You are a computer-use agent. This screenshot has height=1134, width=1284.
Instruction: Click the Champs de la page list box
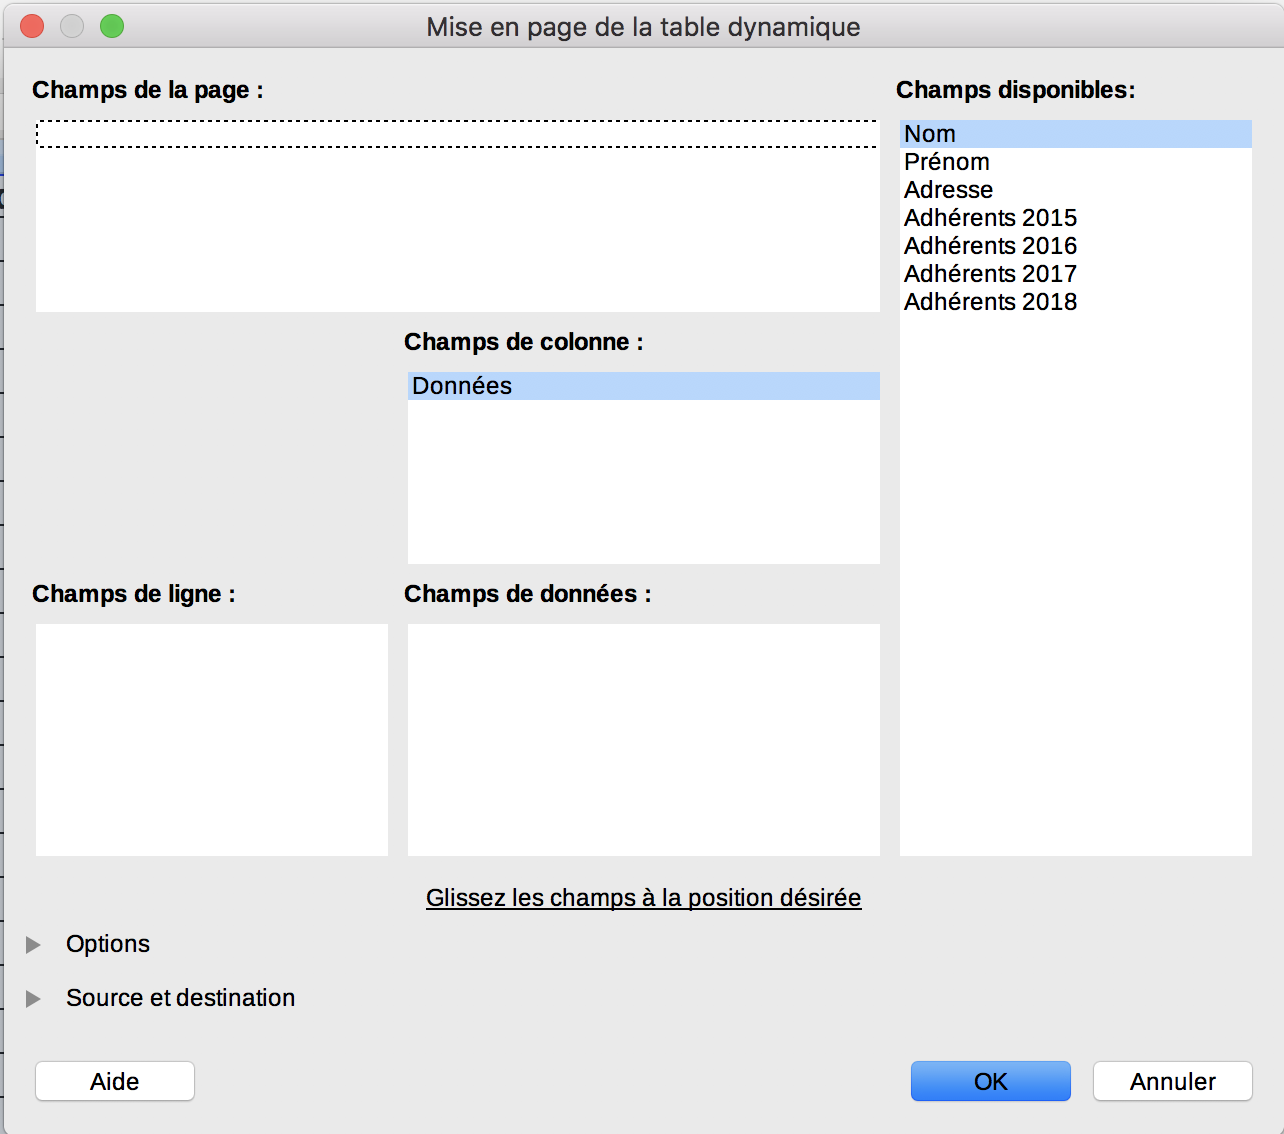coord(458,216)
